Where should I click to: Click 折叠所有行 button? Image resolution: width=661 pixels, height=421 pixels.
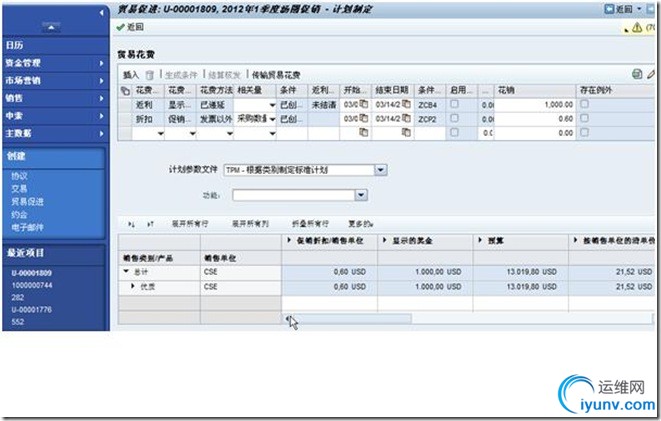coord(310,224)
